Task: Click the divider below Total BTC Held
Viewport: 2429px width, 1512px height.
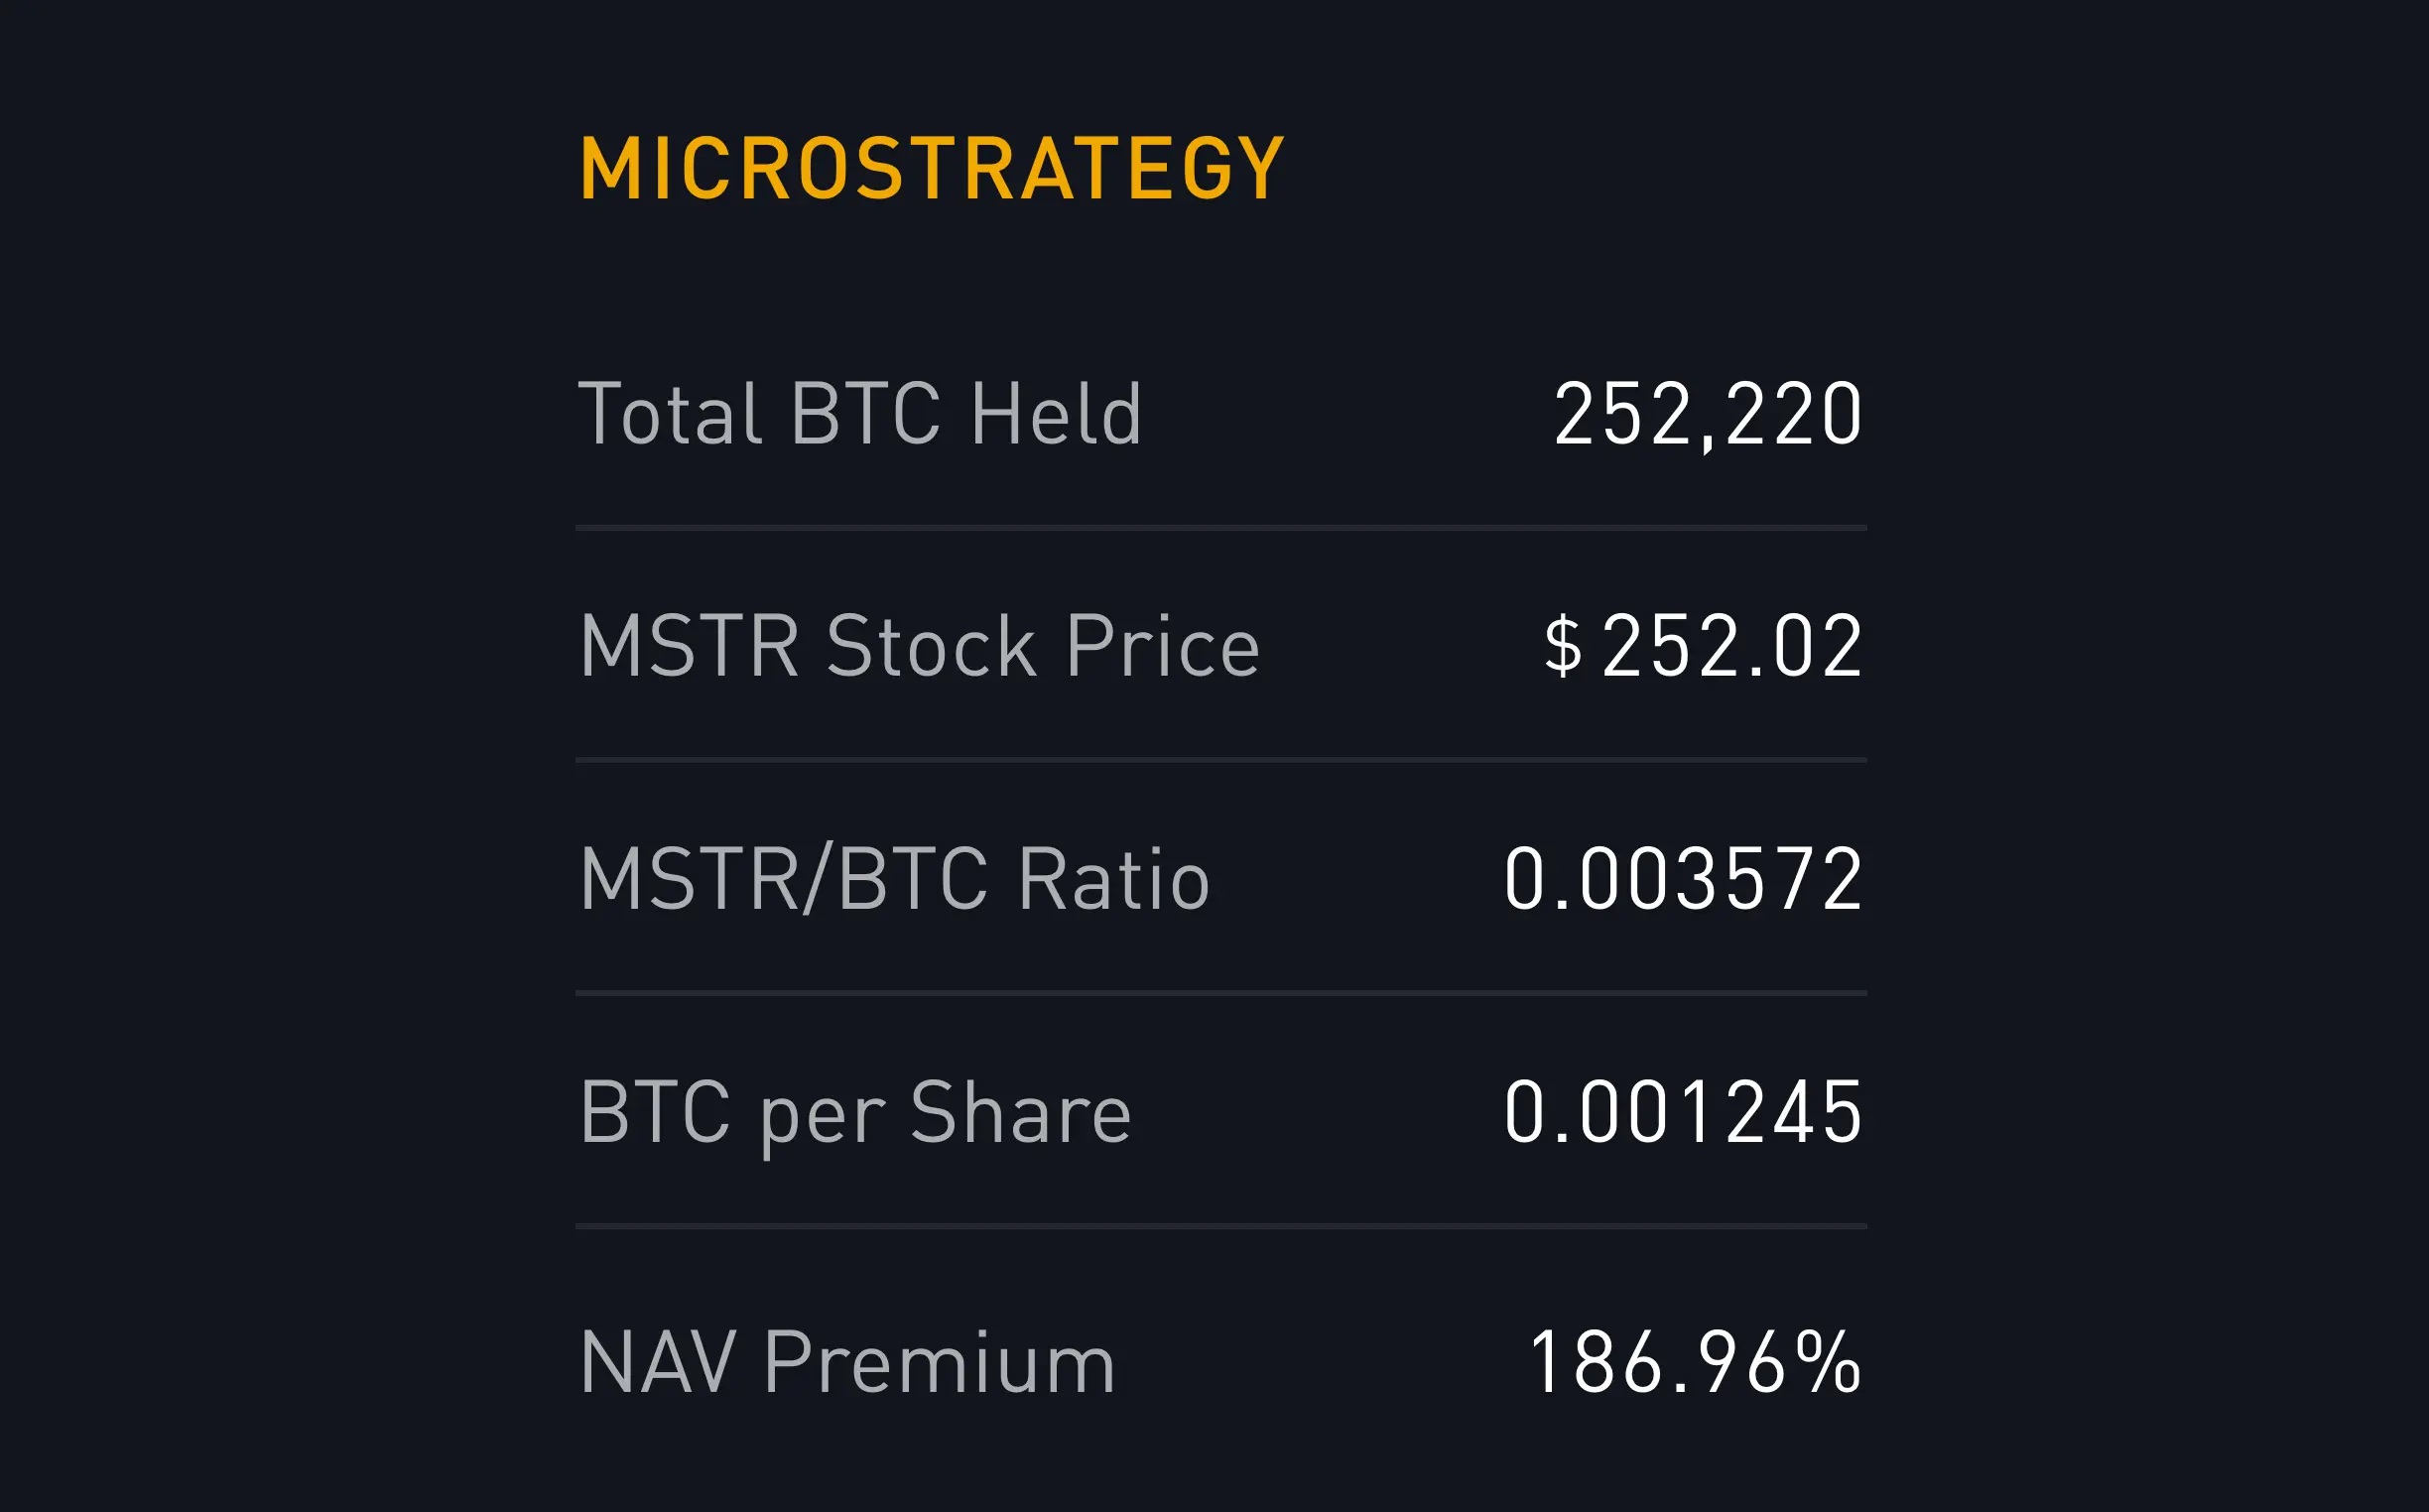Action: (x=1221, y=527)
